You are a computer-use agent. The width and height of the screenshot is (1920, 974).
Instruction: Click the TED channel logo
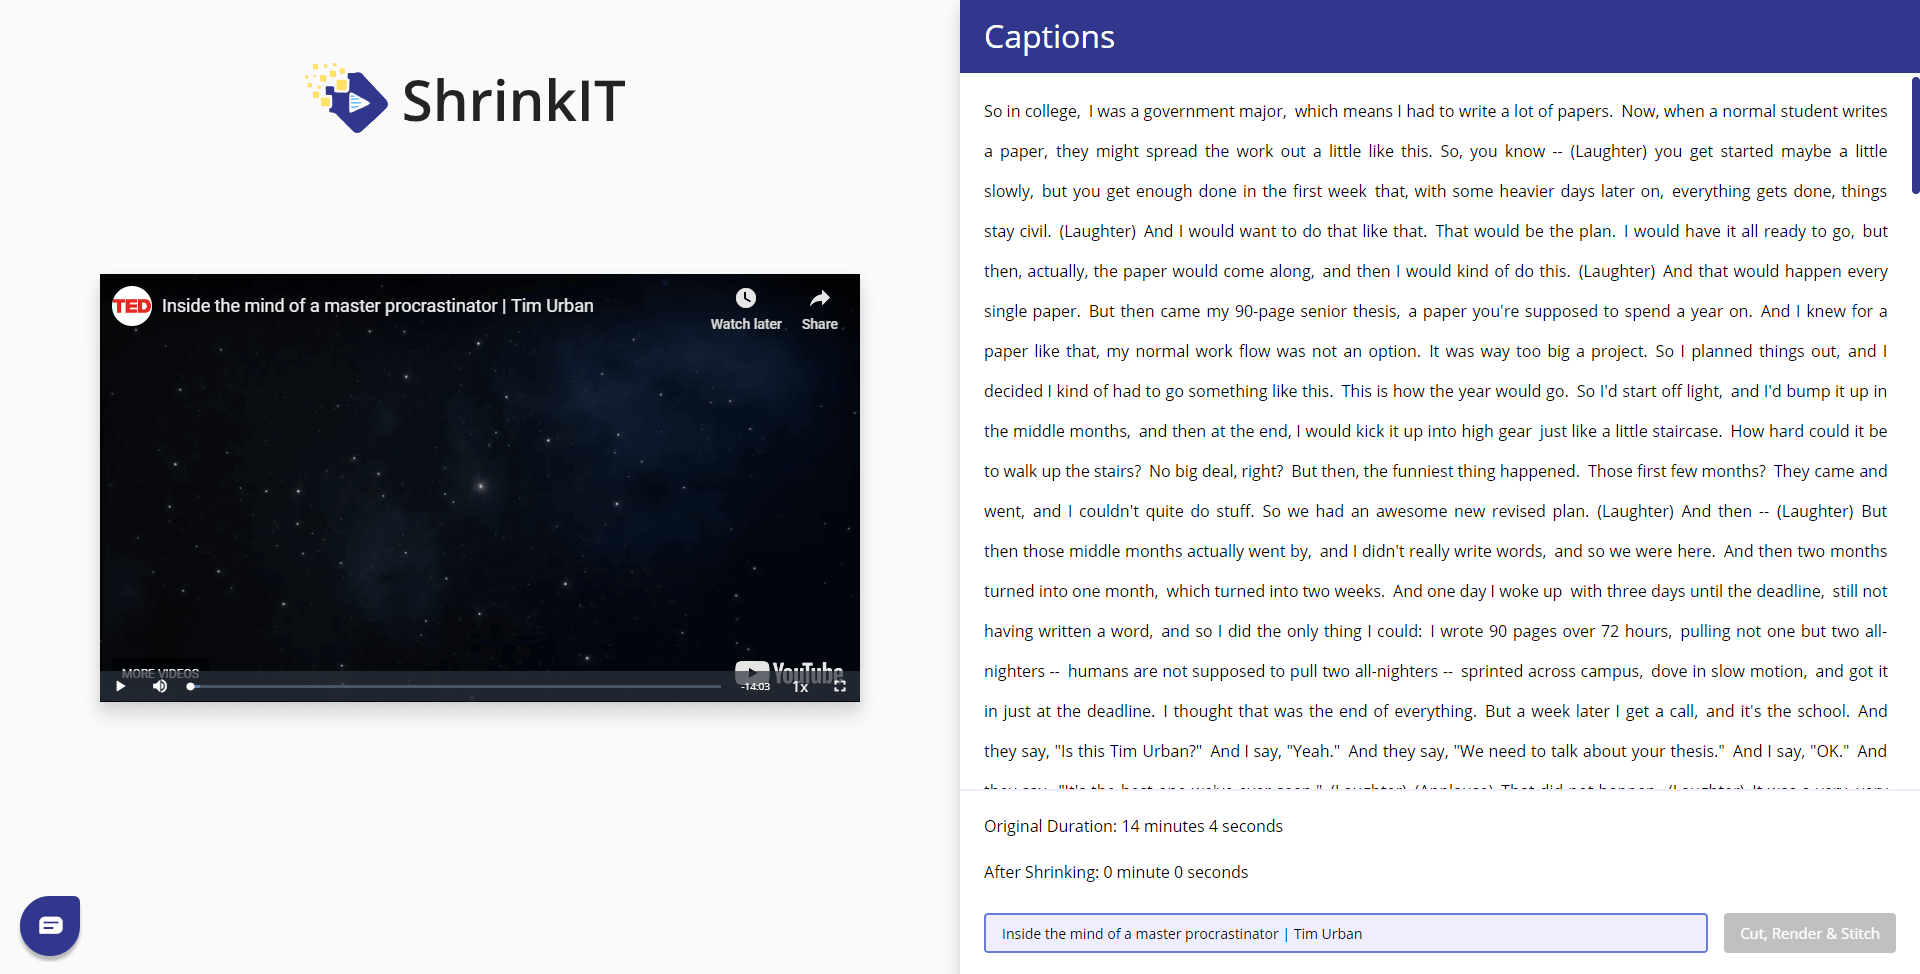point(132,306)
